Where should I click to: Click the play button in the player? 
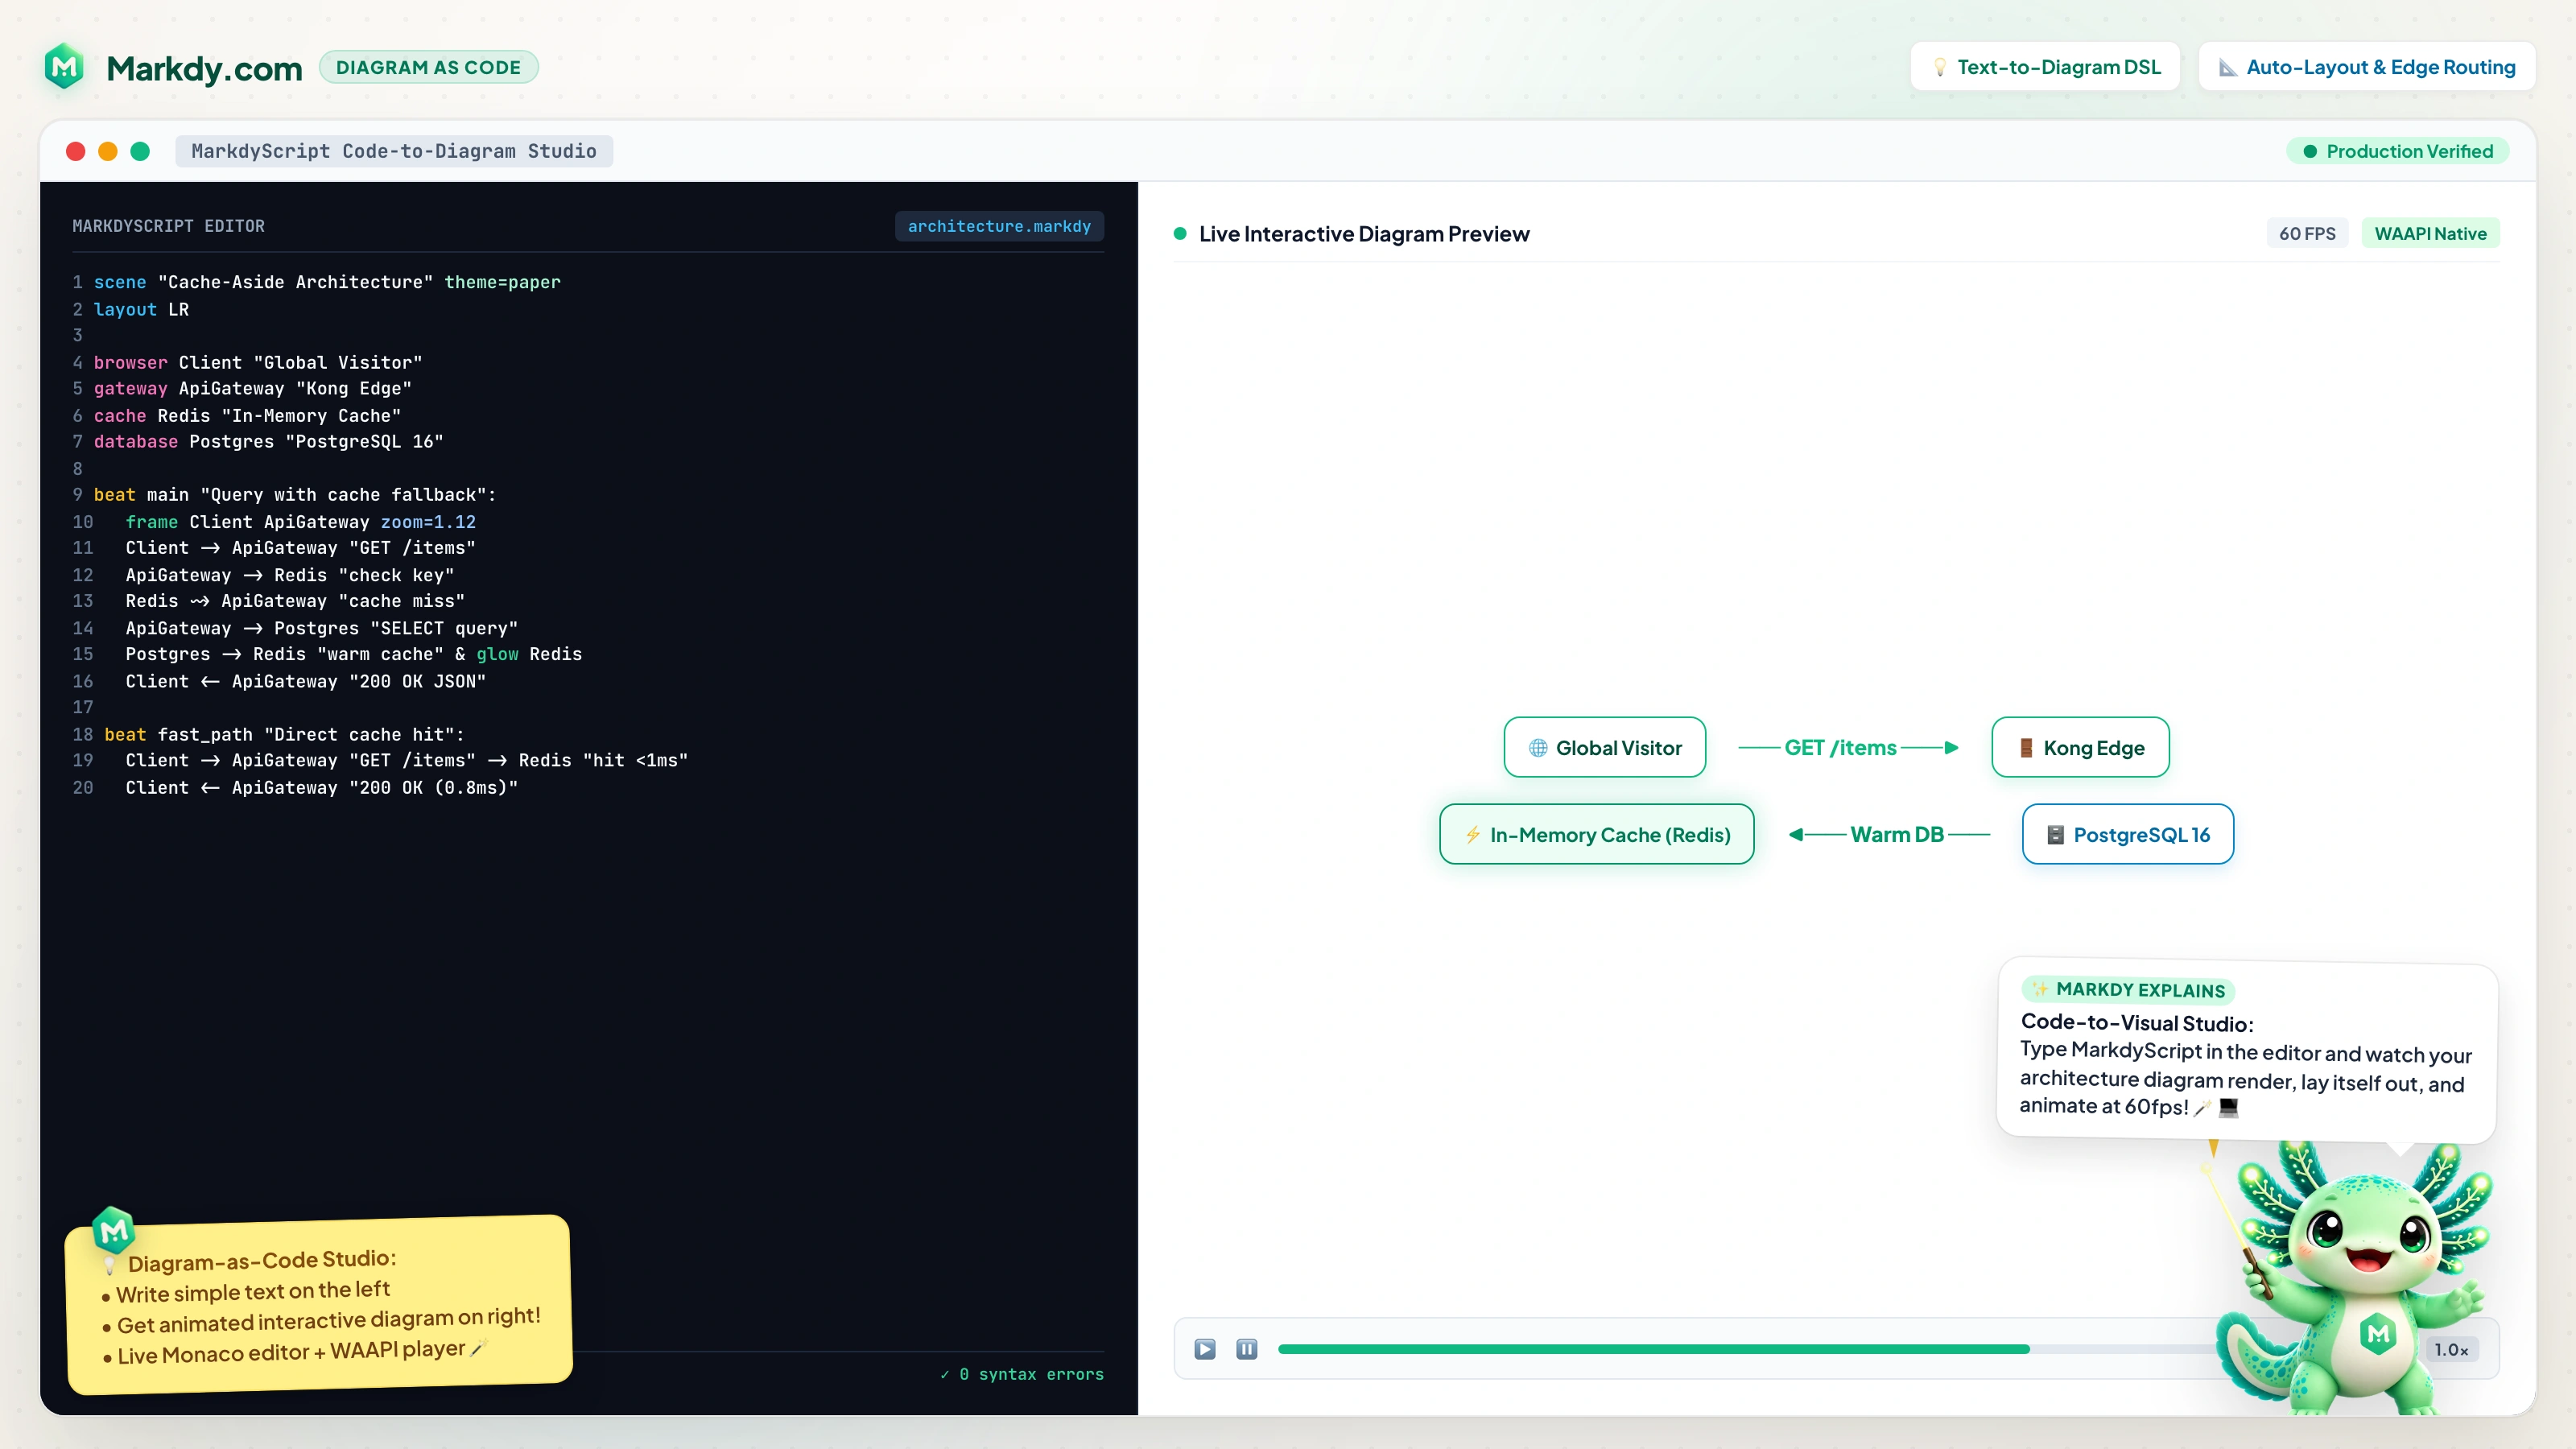coord(1205,1349)
